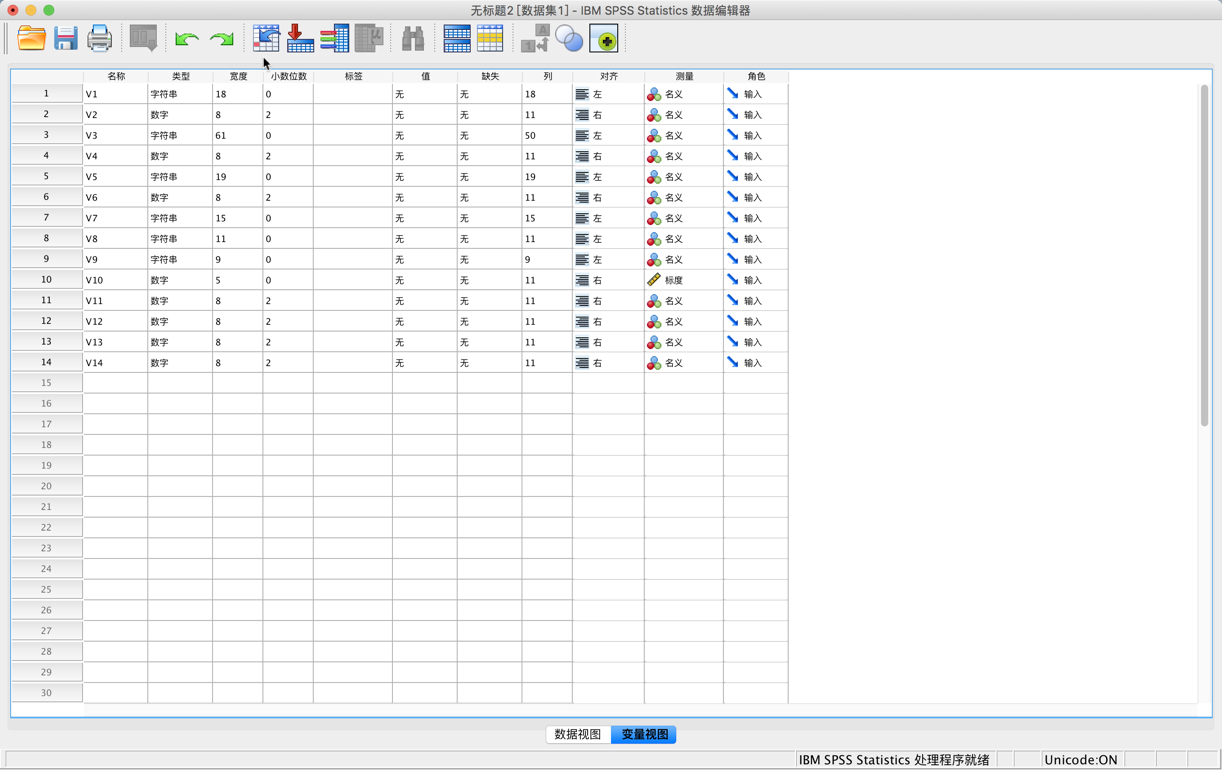1222x770 pixels.
Task: Insert a new case from the toolbar
Action: point(456,38)
